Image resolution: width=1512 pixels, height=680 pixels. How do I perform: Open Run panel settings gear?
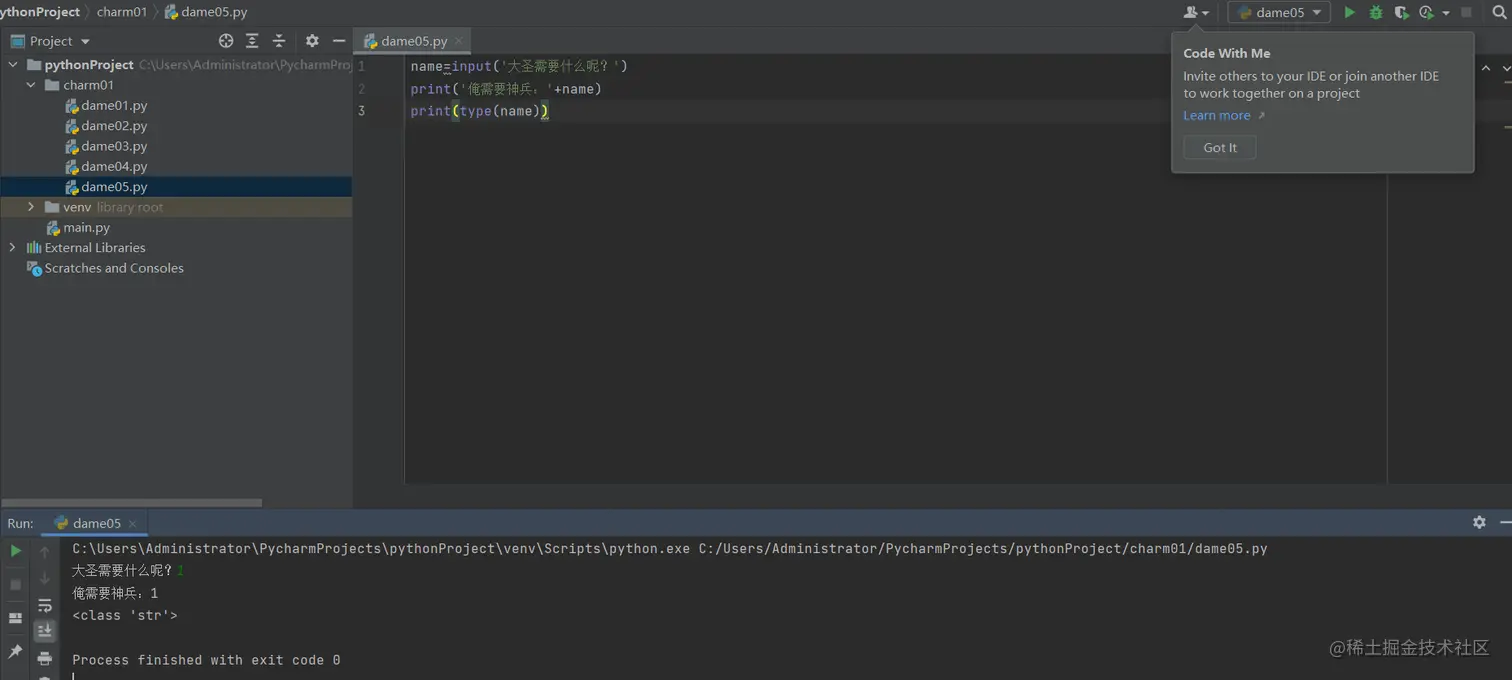coord(1479,522)
